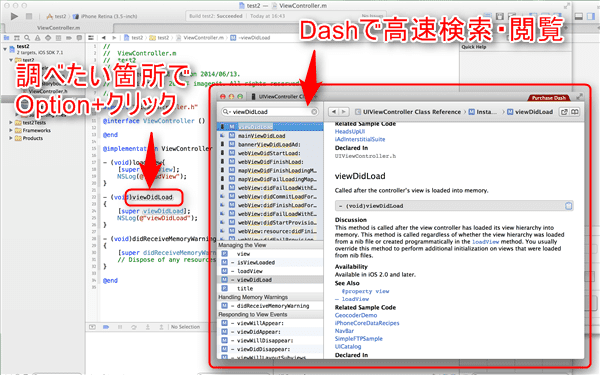Open the Find navigator magnifier icon
The width and height of the screenshot is (600, 375).
click(x=27, y=38)
